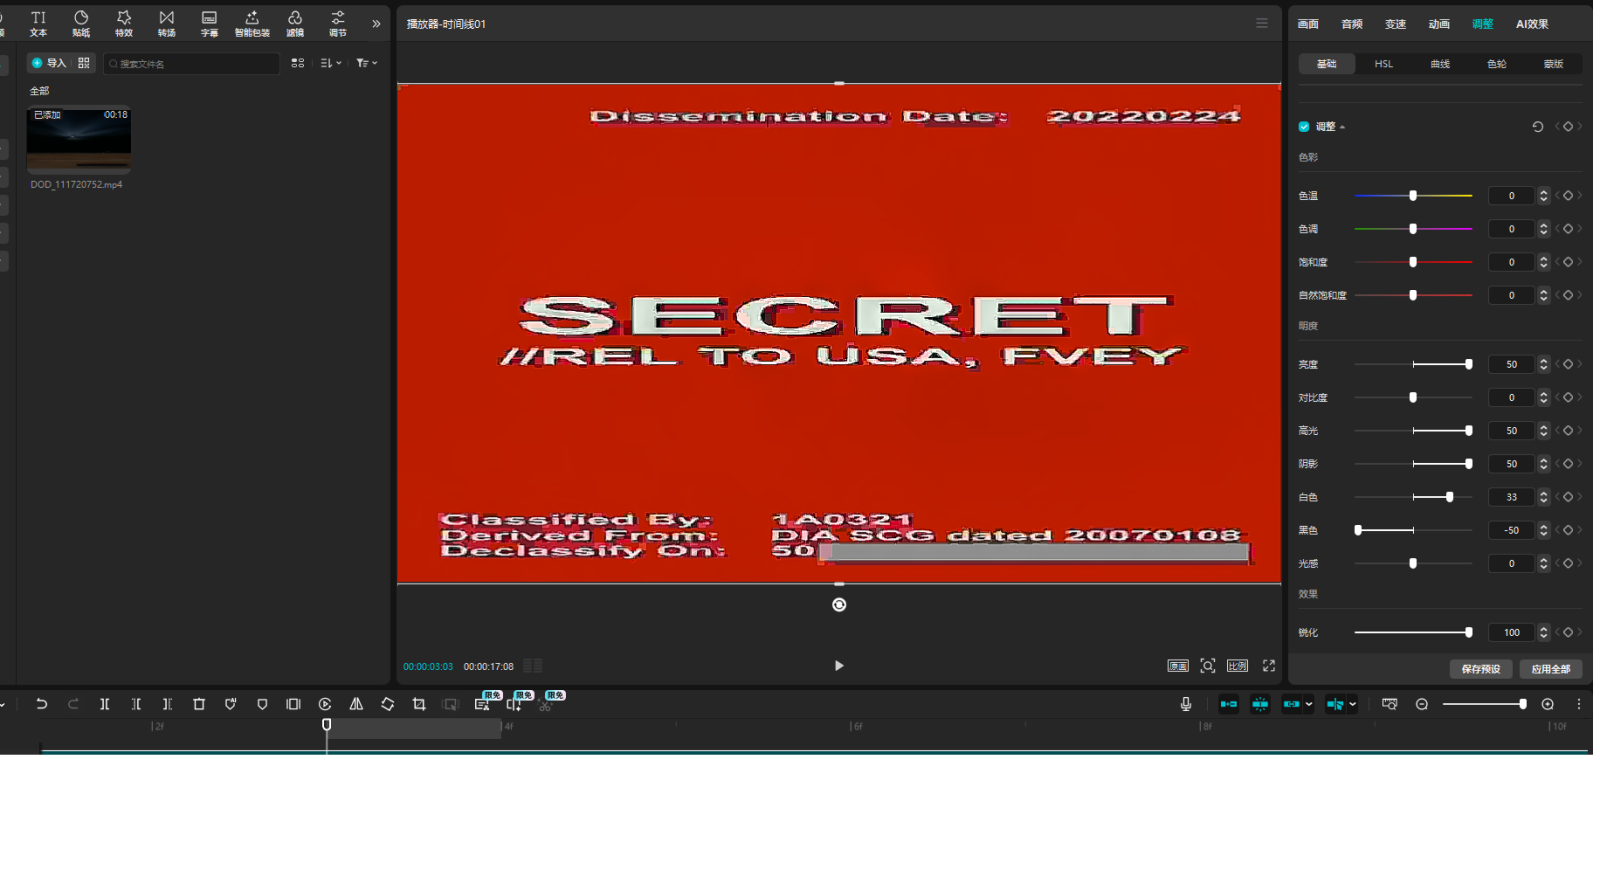Open the 转场 transitions panel
This screenshot has height=870, width=1600.
pos(167,23)
